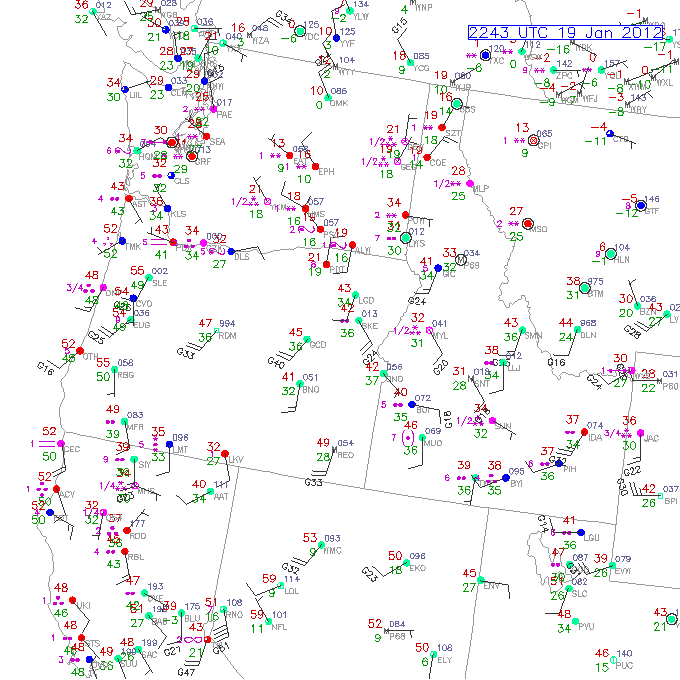Click the GTF station blue circled marker
This screenshot has height=680, width=680.
pyautogui.click(x=641, y=206)
